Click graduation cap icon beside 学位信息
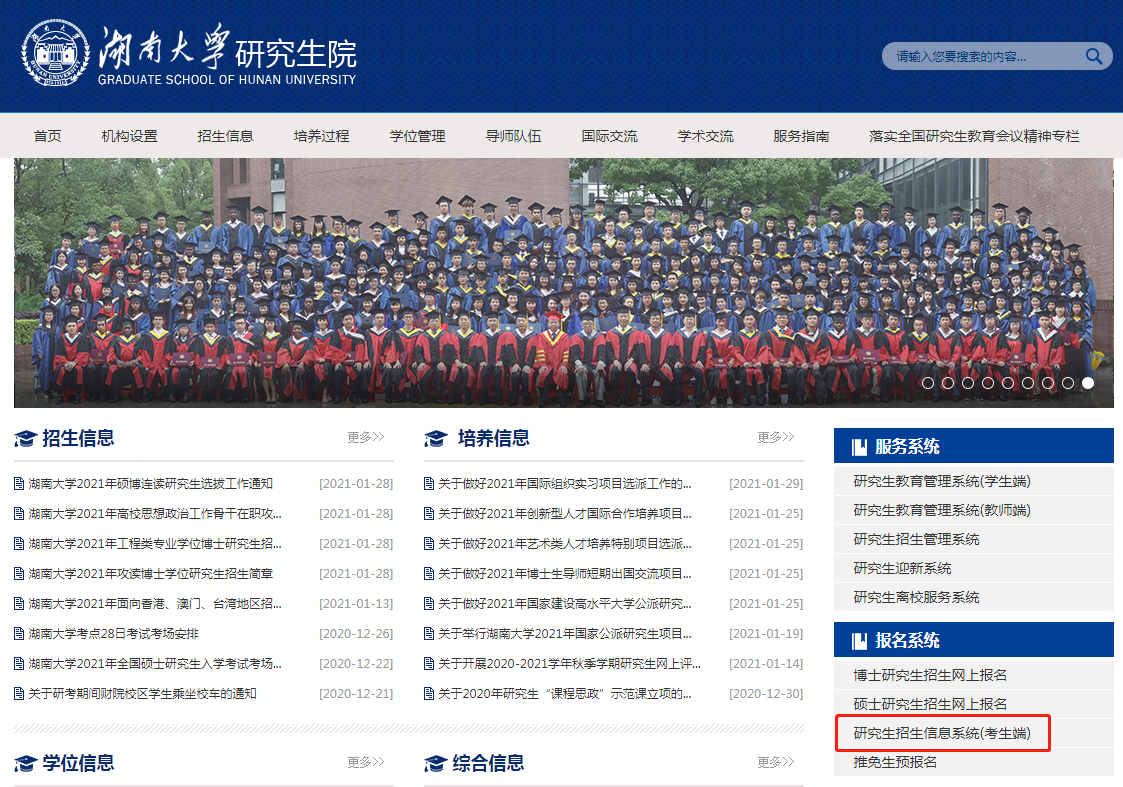 click(x=25, y=764)
